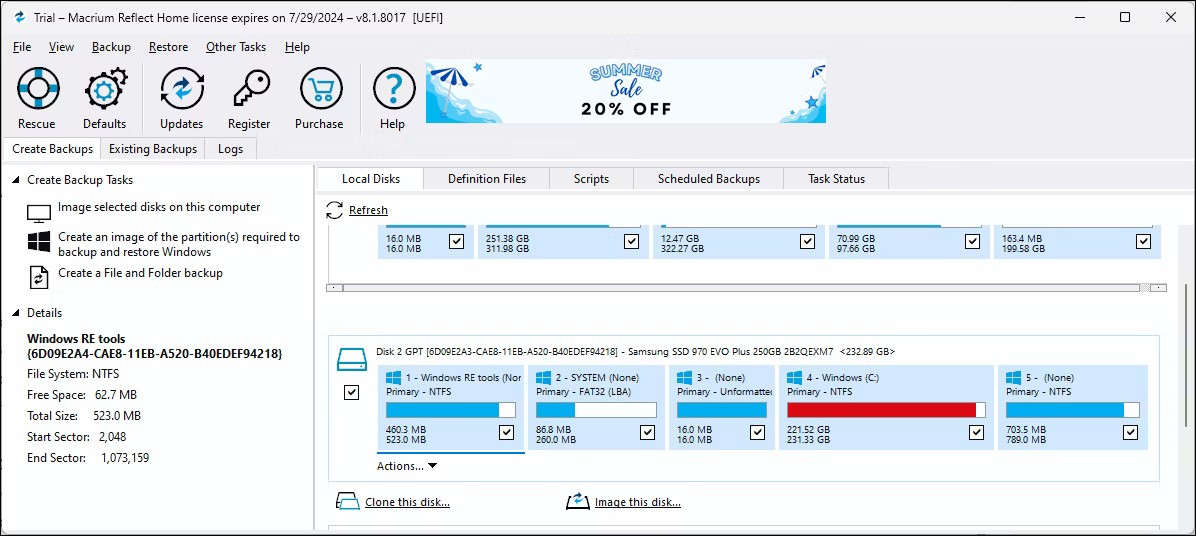Click the horizontal scrollbar under disk list
This screenshot has width=1196, height=536.
pyautogui.click(x=740, y=288)
